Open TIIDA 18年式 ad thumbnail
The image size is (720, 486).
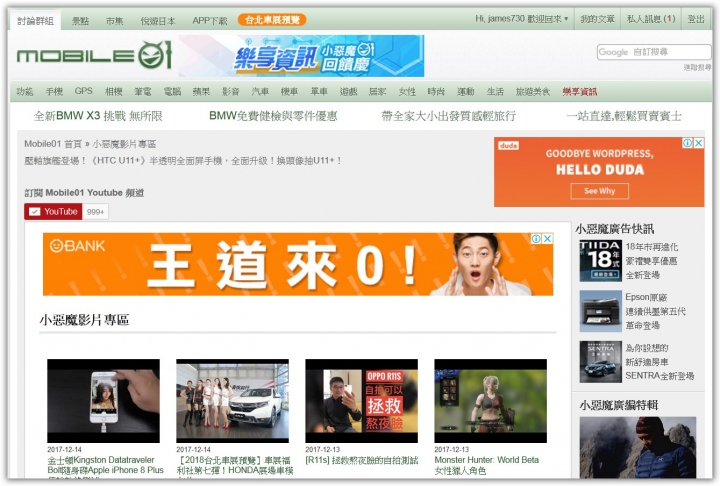tap(600, 261)
